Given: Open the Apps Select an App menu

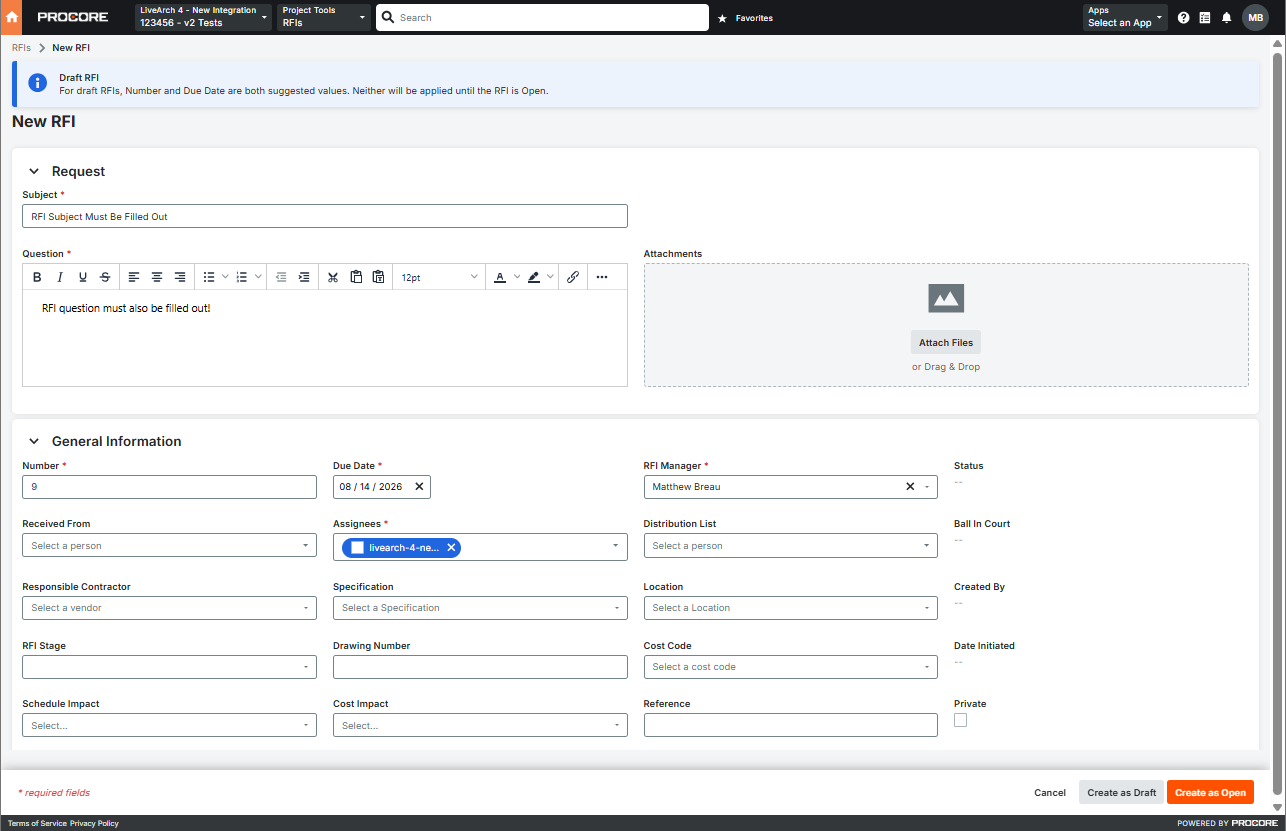Looking at the screenshot, I should coord(1125,17).
